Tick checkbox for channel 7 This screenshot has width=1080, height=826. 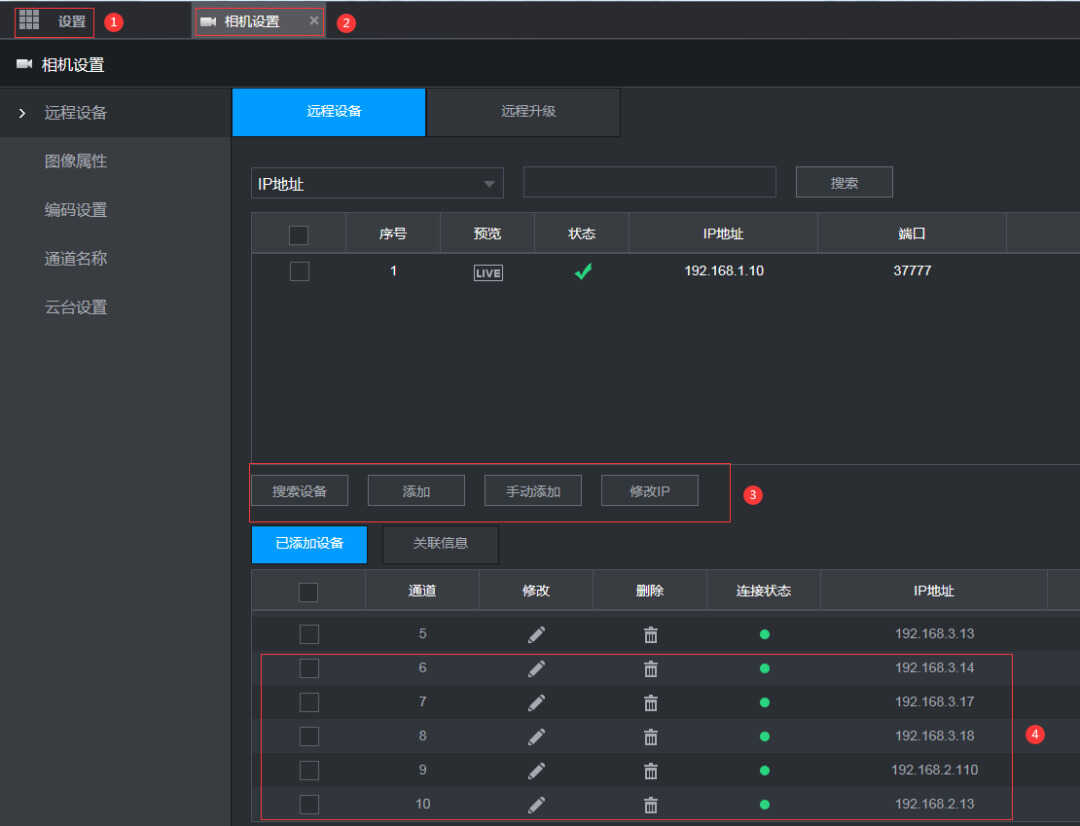pyautogui.click(x=309, y=703)
